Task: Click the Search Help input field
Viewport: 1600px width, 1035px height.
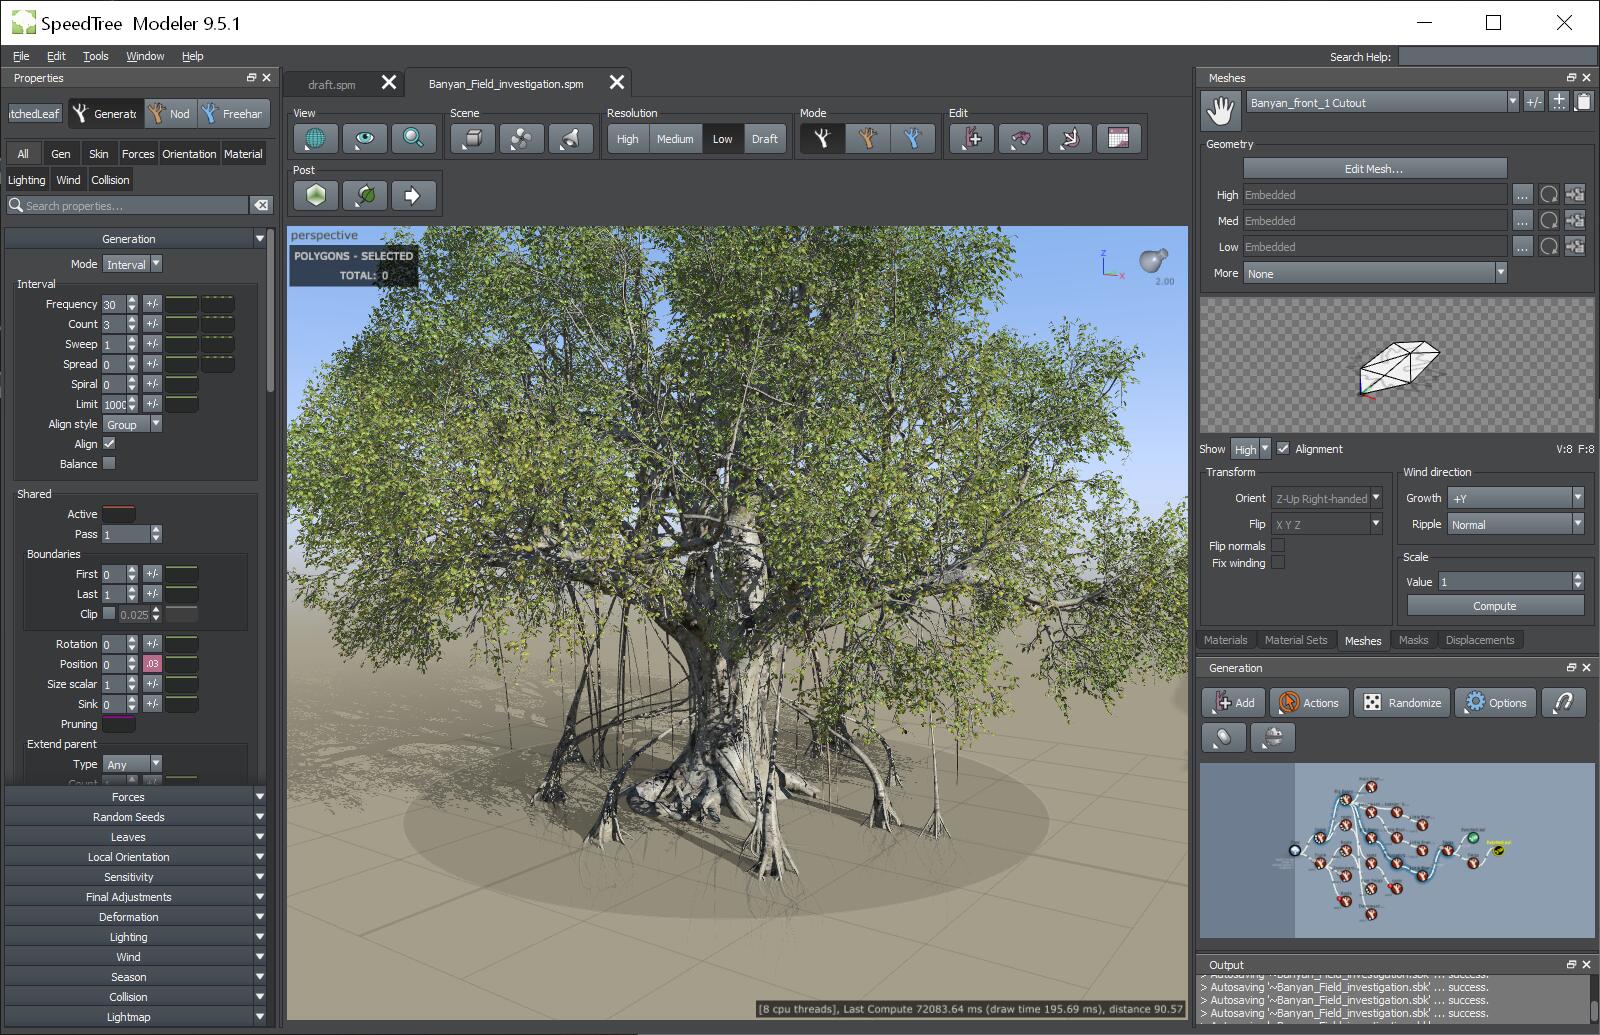Action: click(1496, 57)
